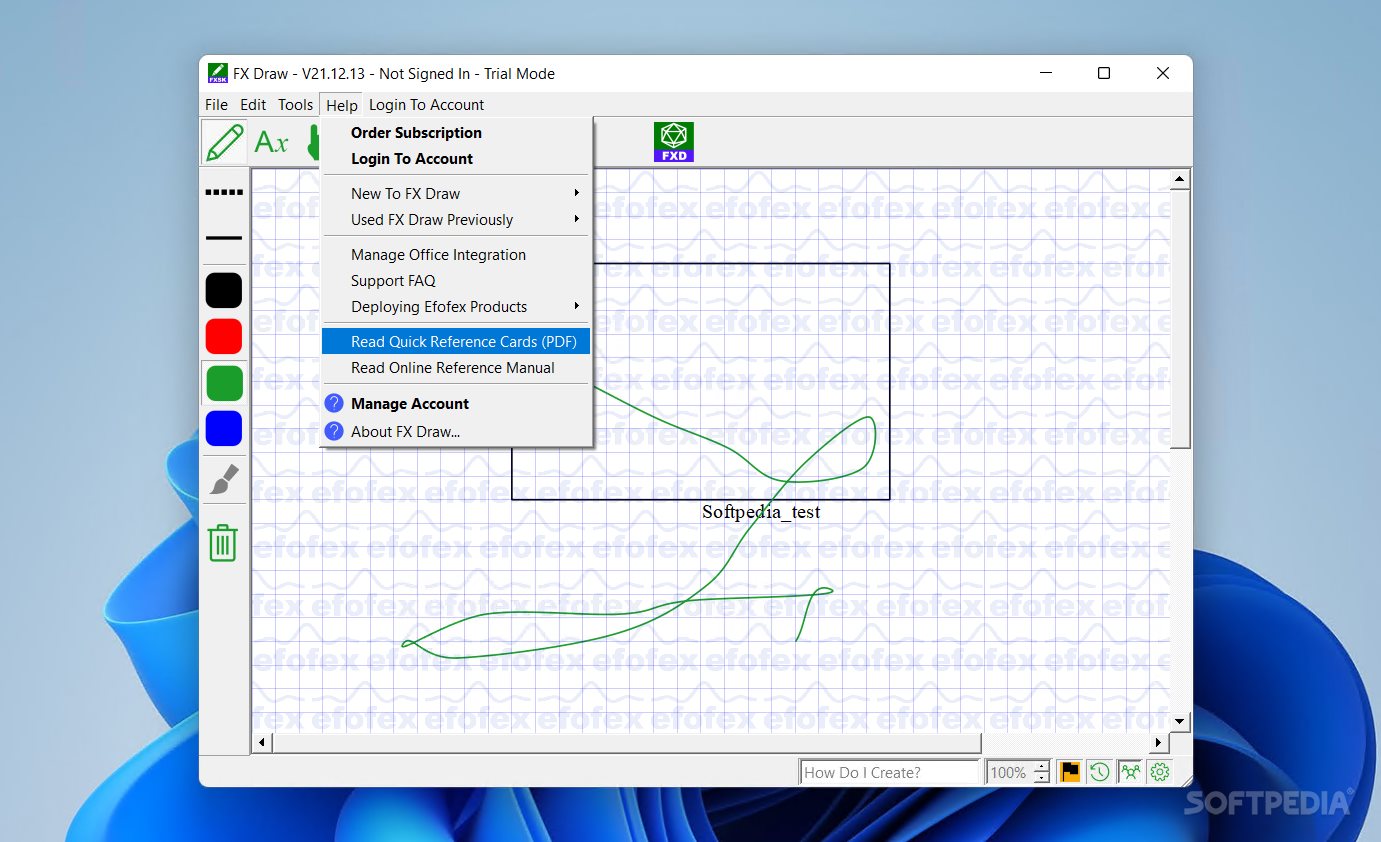1381x842 pixels.
Task: Click the green trash can delete icon
Action: pos(223,543)
